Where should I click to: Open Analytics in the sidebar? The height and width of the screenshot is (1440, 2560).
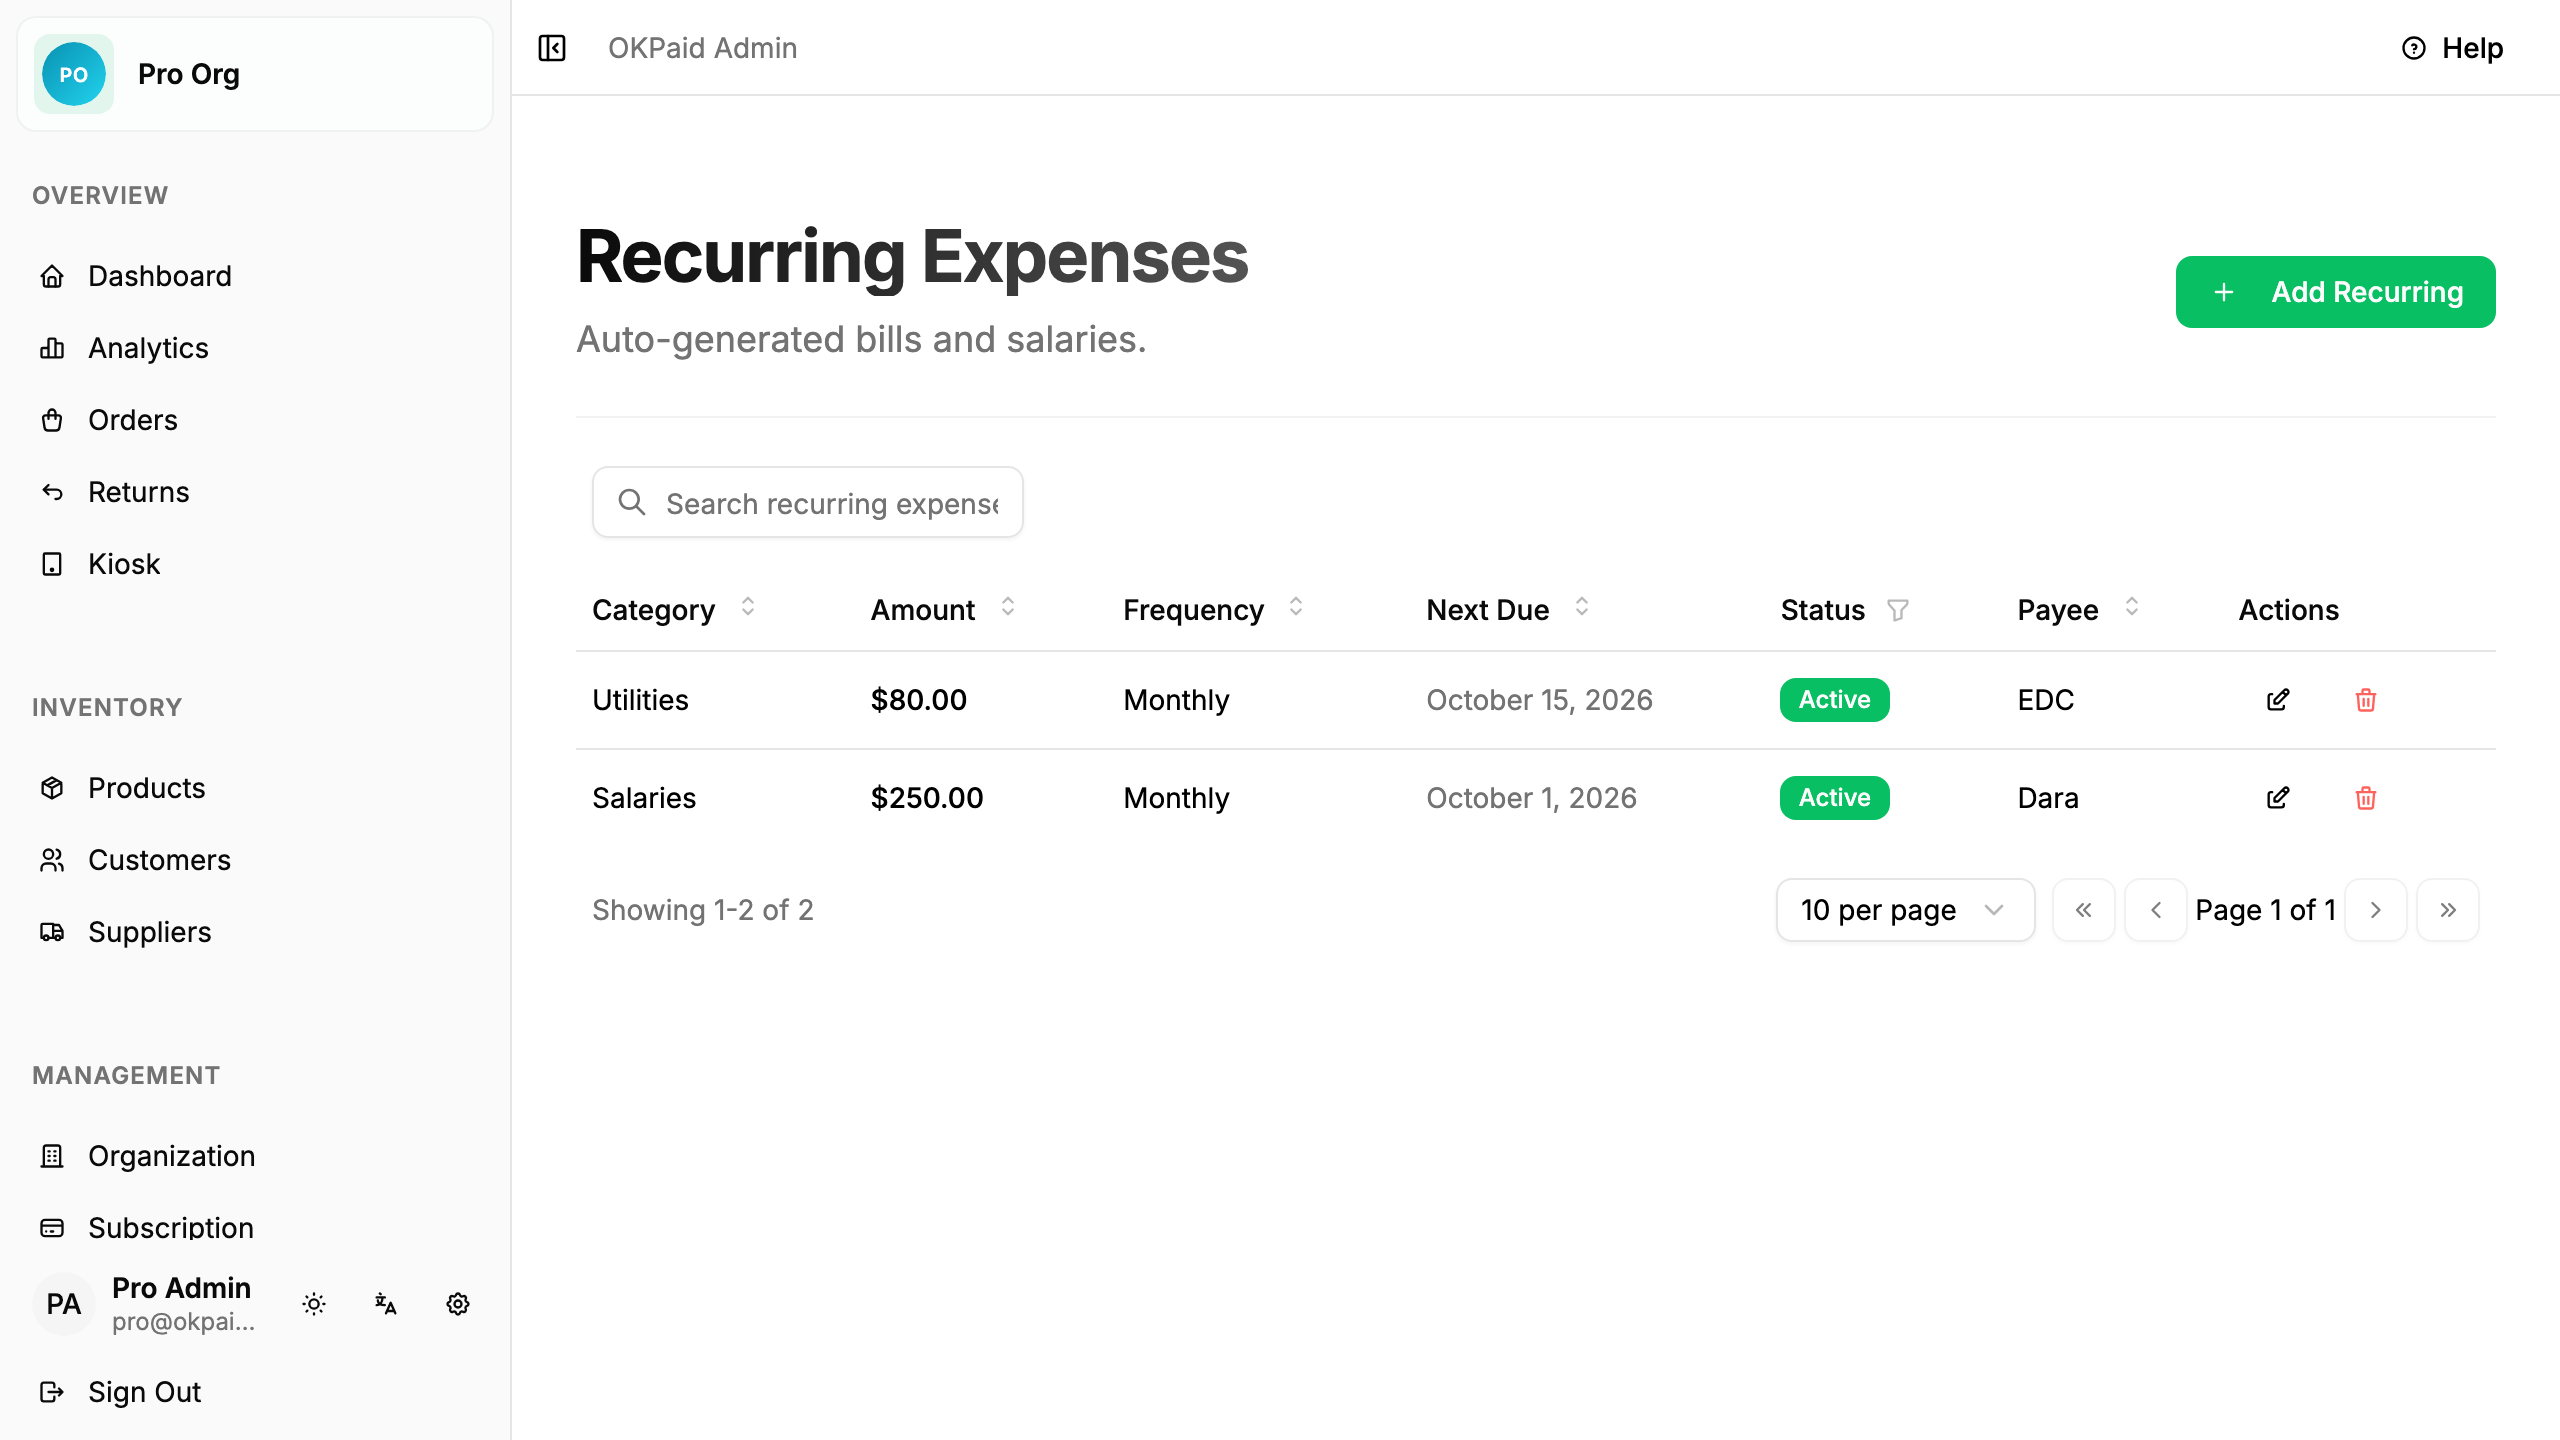pos(255,348)
